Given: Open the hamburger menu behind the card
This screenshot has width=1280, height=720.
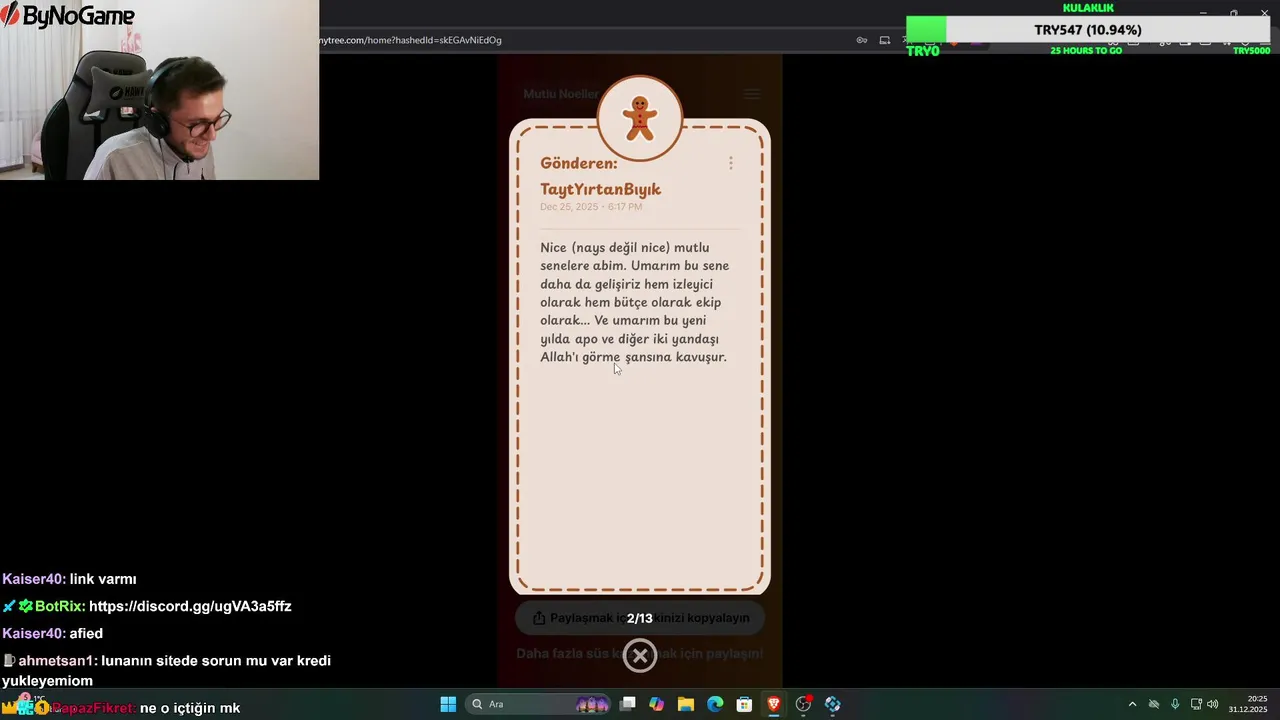Looking at the screenshot, I should [752, 94].
